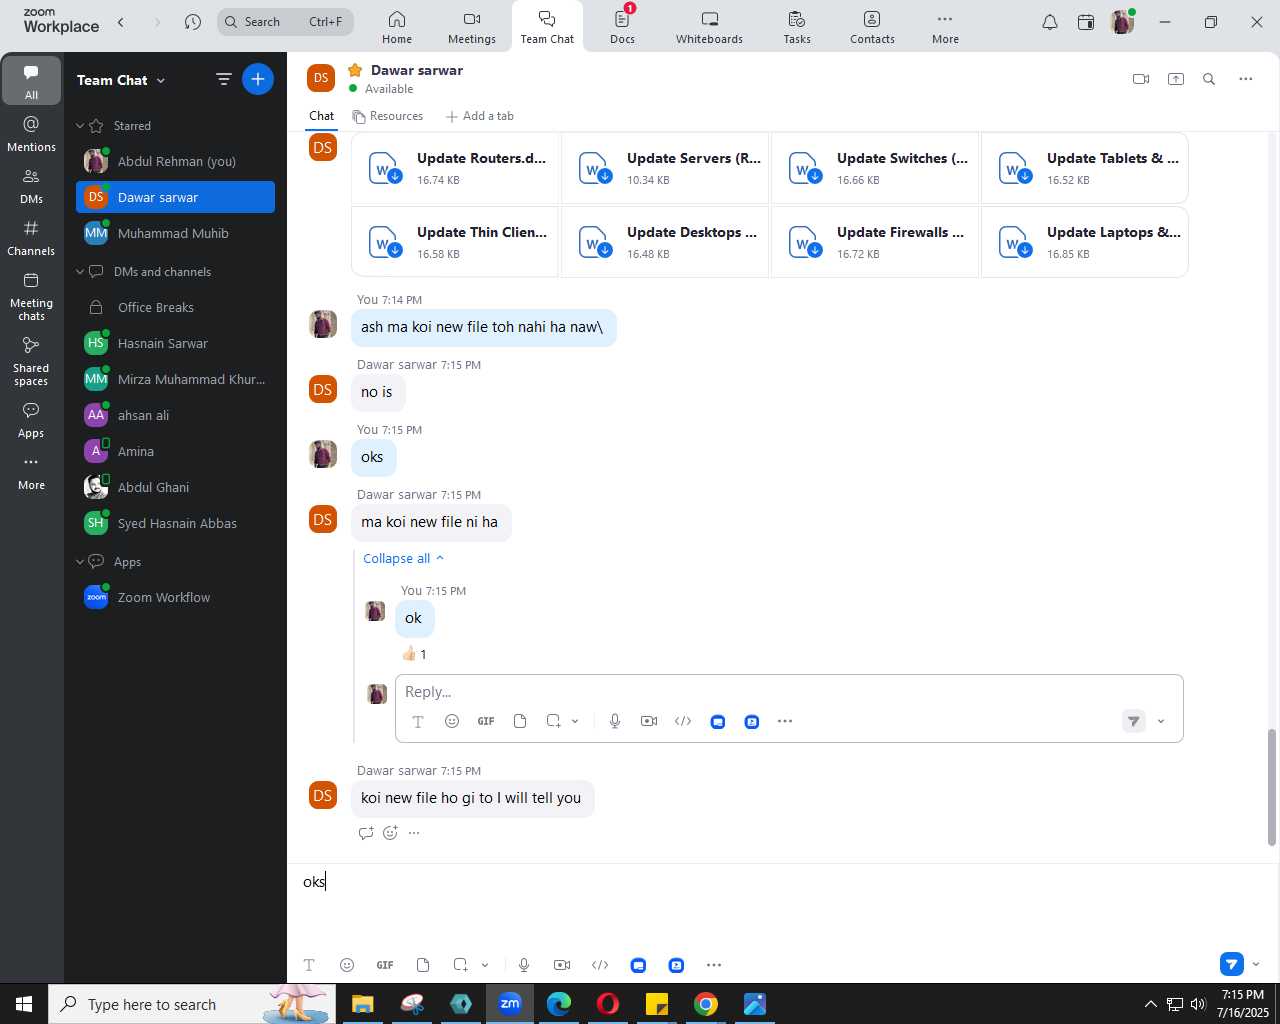
Task: Open the Channels sidebar section
Action: pyautogui.click(x=31, y=238)
